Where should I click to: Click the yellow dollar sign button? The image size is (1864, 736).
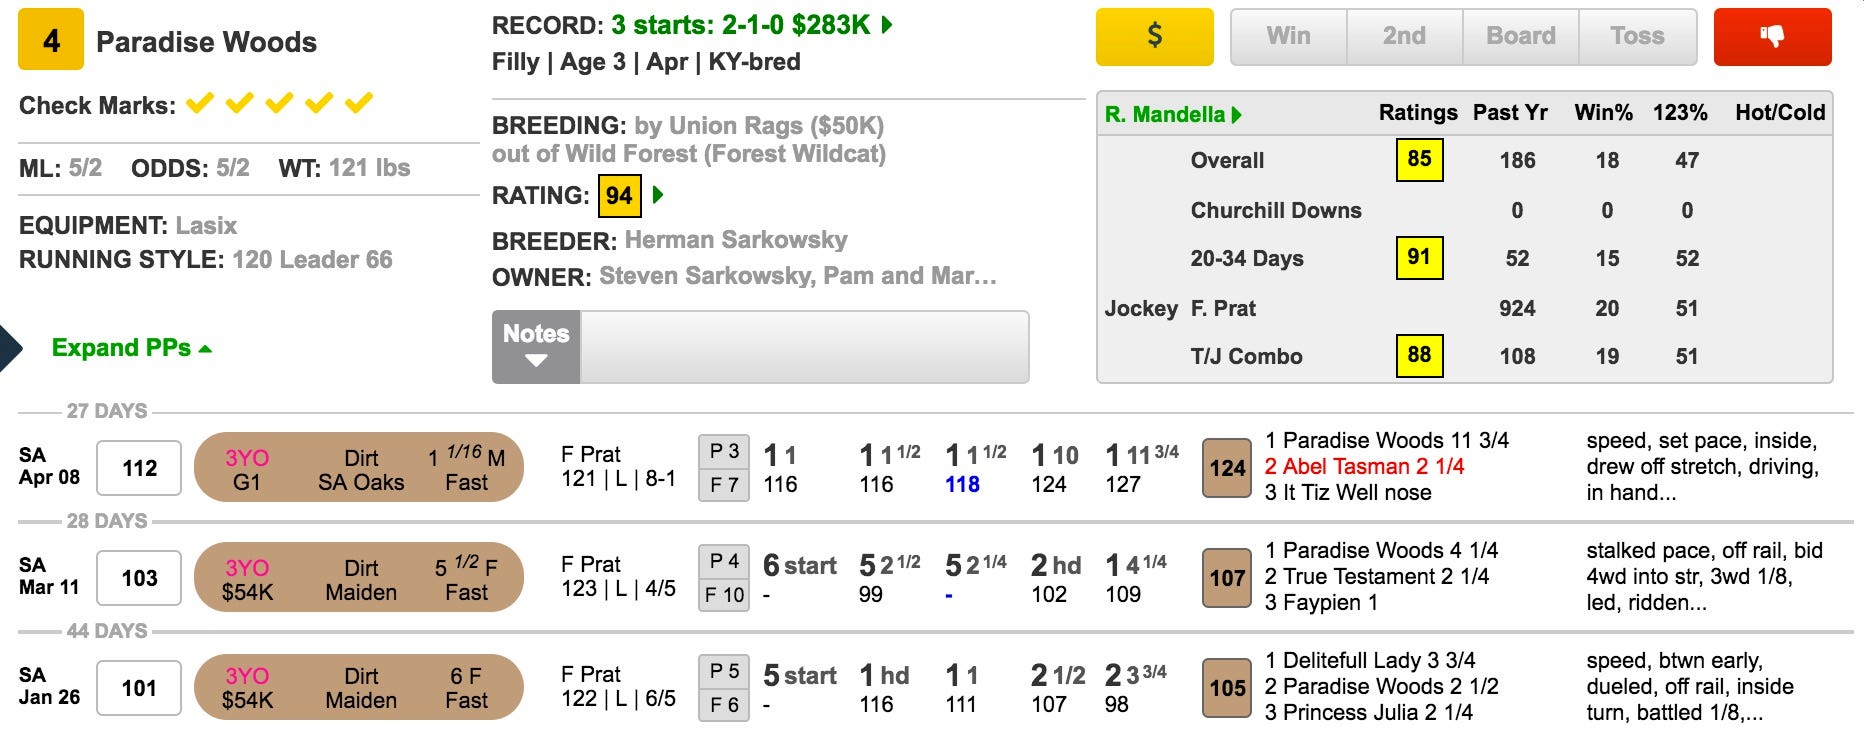click(x=1154, y=37)
